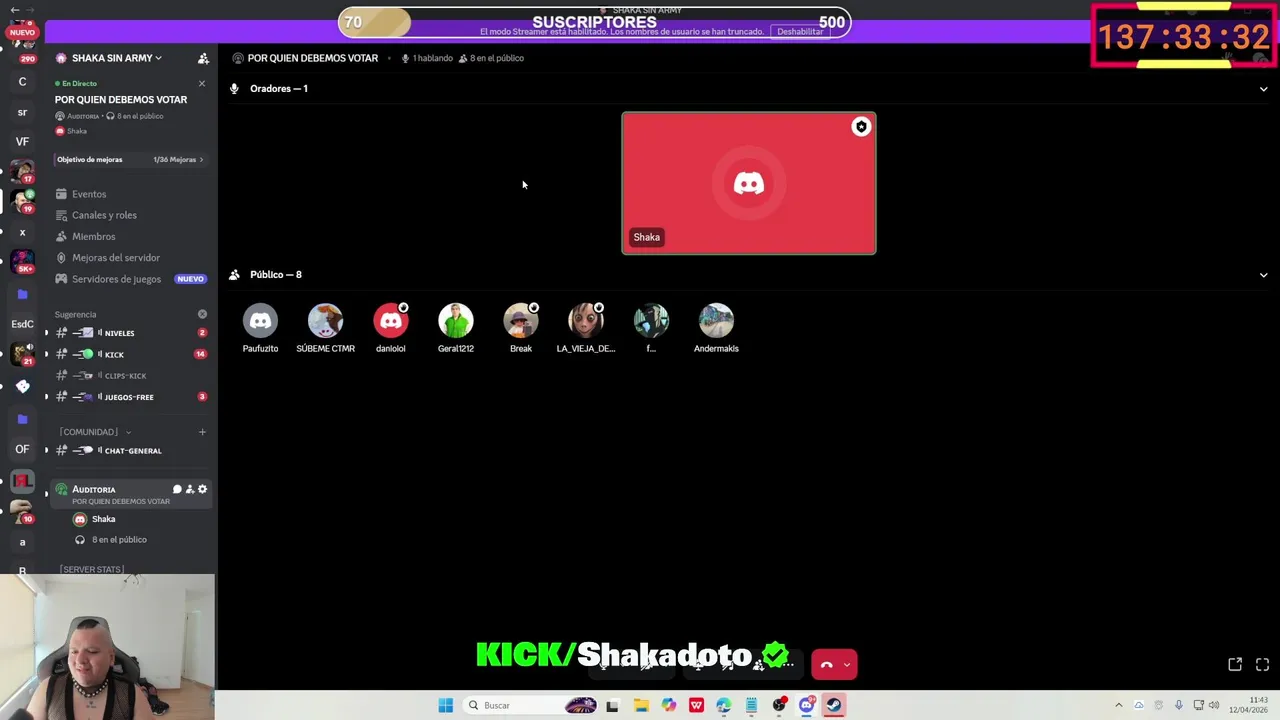Collapse the Oradores section

coord(1263,89)
